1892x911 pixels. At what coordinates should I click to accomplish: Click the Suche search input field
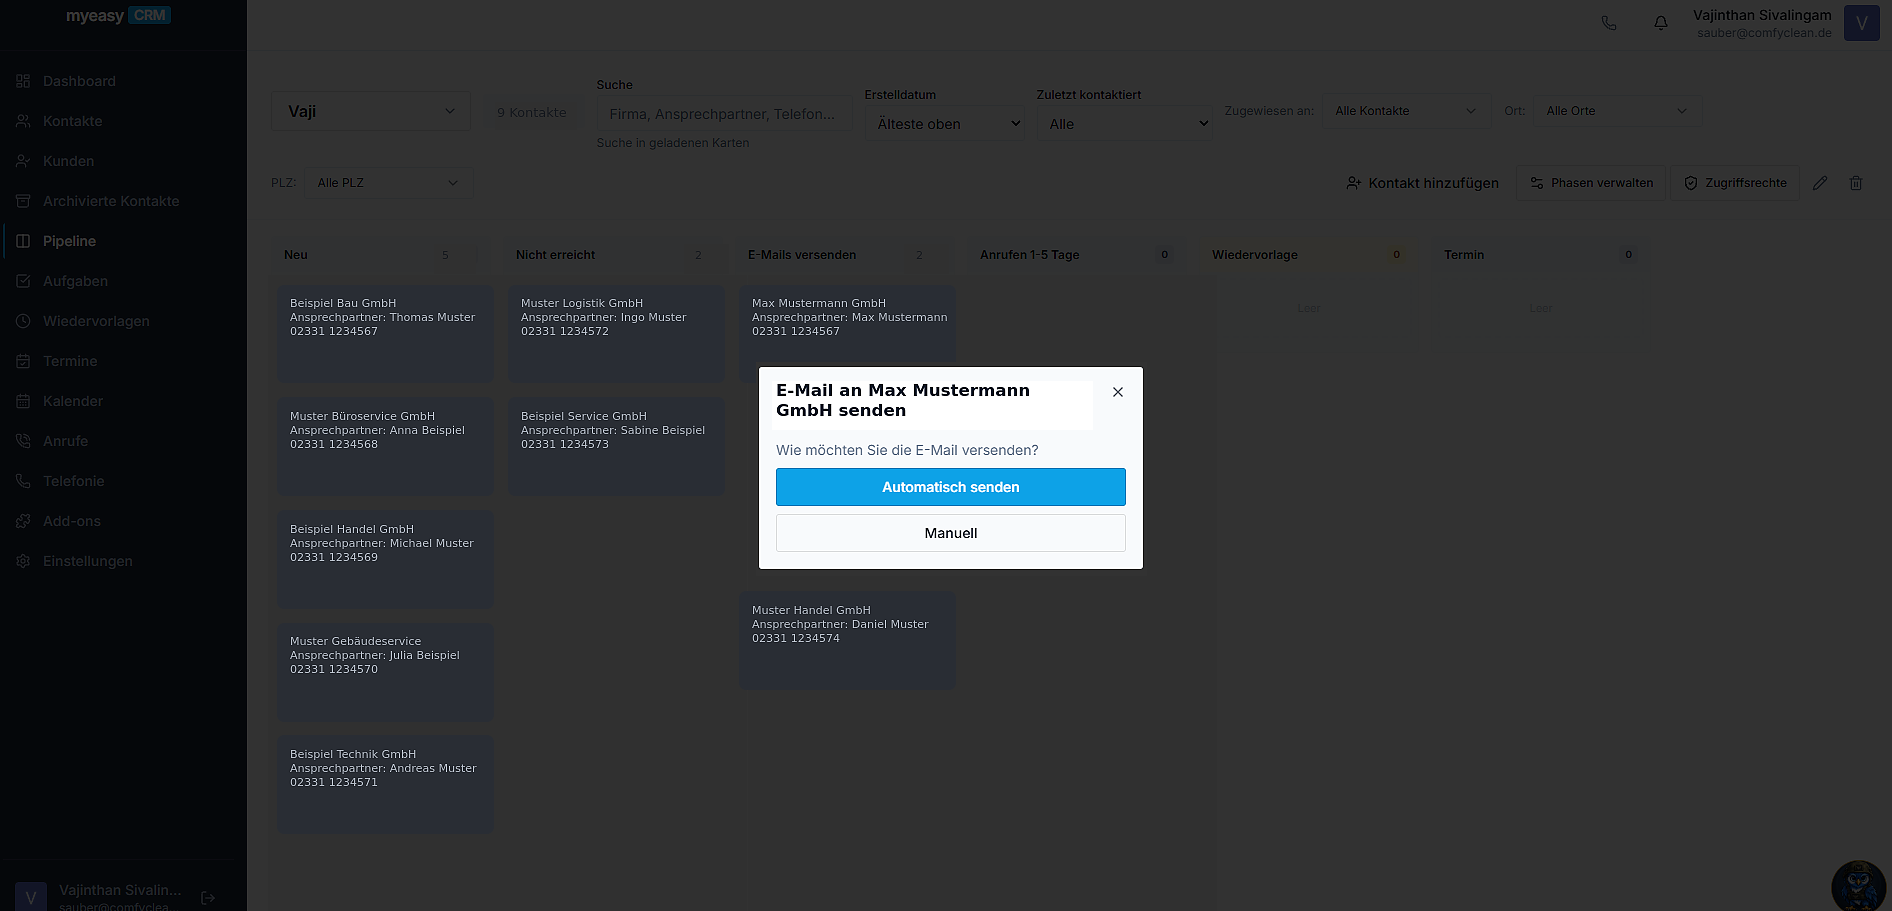724,114
